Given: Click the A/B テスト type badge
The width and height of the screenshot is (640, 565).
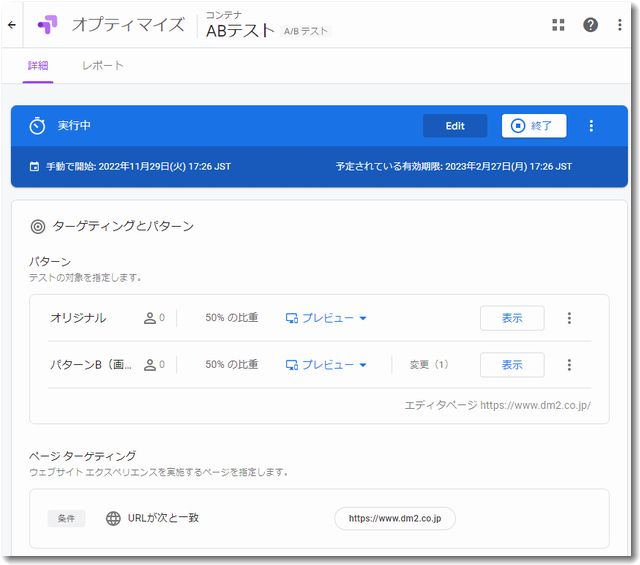Looking at the screenshot, I should [306, 31].
